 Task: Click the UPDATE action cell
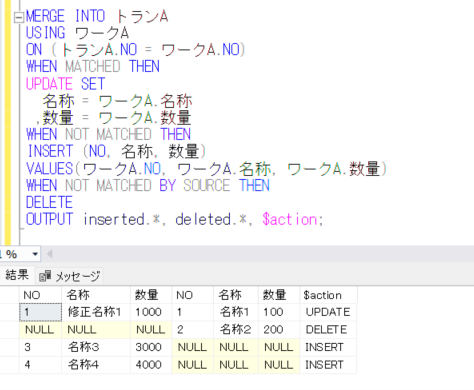328,312
